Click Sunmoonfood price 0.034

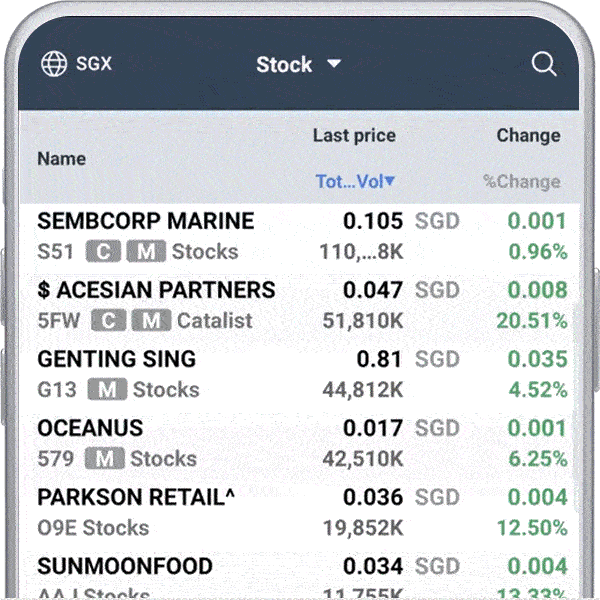click(373, 566)
